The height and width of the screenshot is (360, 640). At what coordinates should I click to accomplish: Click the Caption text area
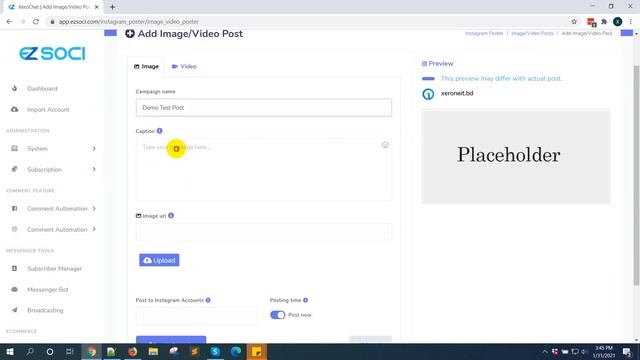click(264, 169)
